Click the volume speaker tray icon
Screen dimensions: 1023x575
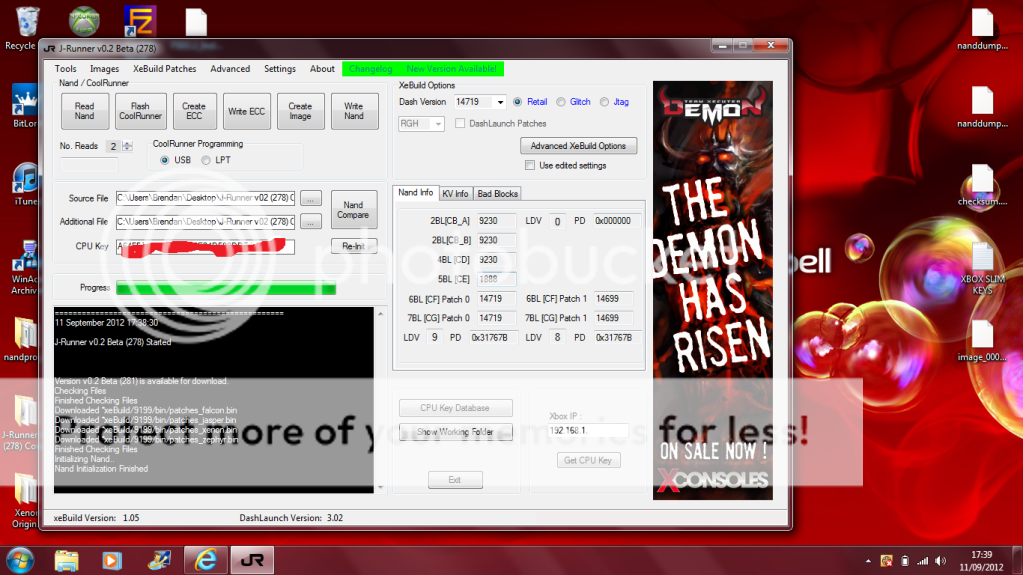point(942,560)
